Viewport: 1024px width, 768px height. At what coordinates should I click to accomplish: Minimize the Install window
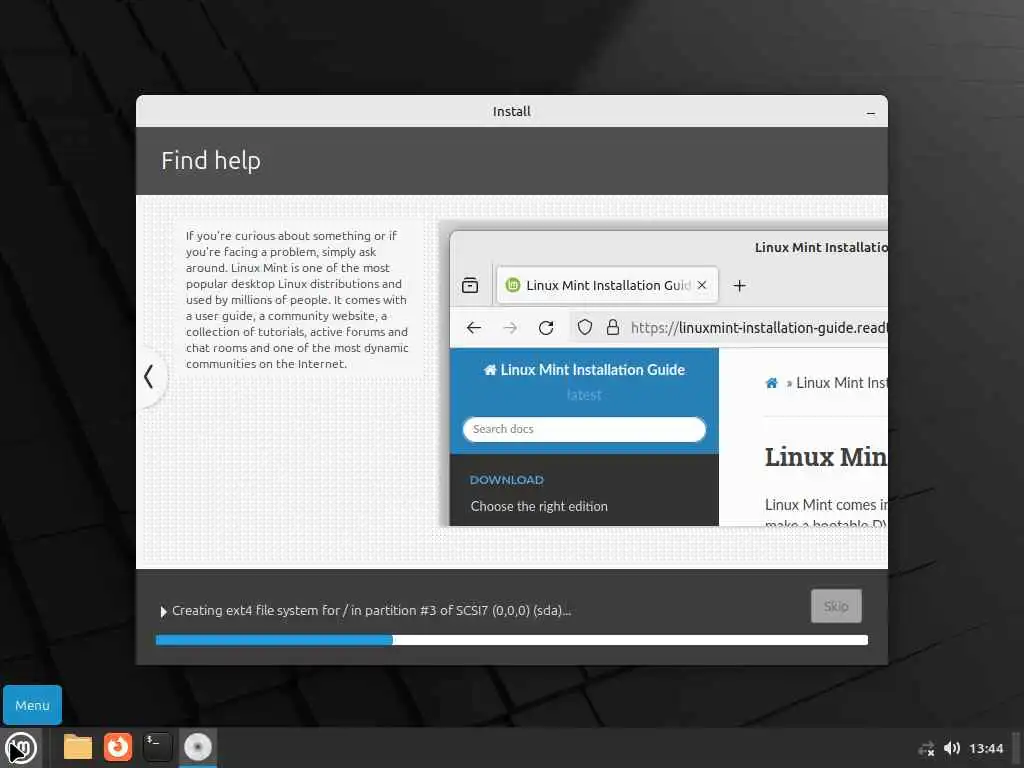pos(871,112)
